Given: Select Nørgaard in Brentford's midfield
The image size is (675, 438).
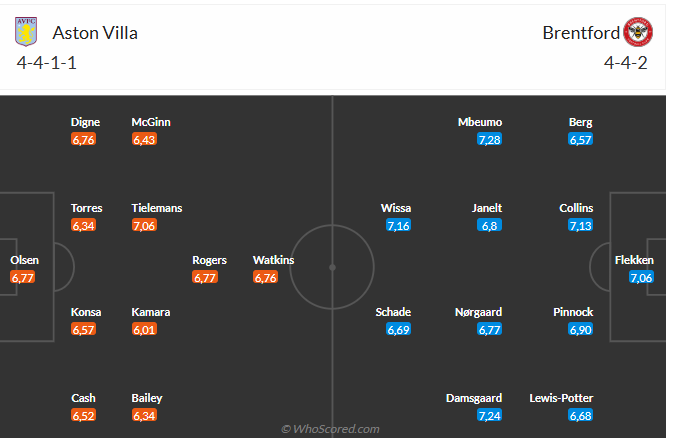Looking at the screenshot, I should click(x=478, y=312).
